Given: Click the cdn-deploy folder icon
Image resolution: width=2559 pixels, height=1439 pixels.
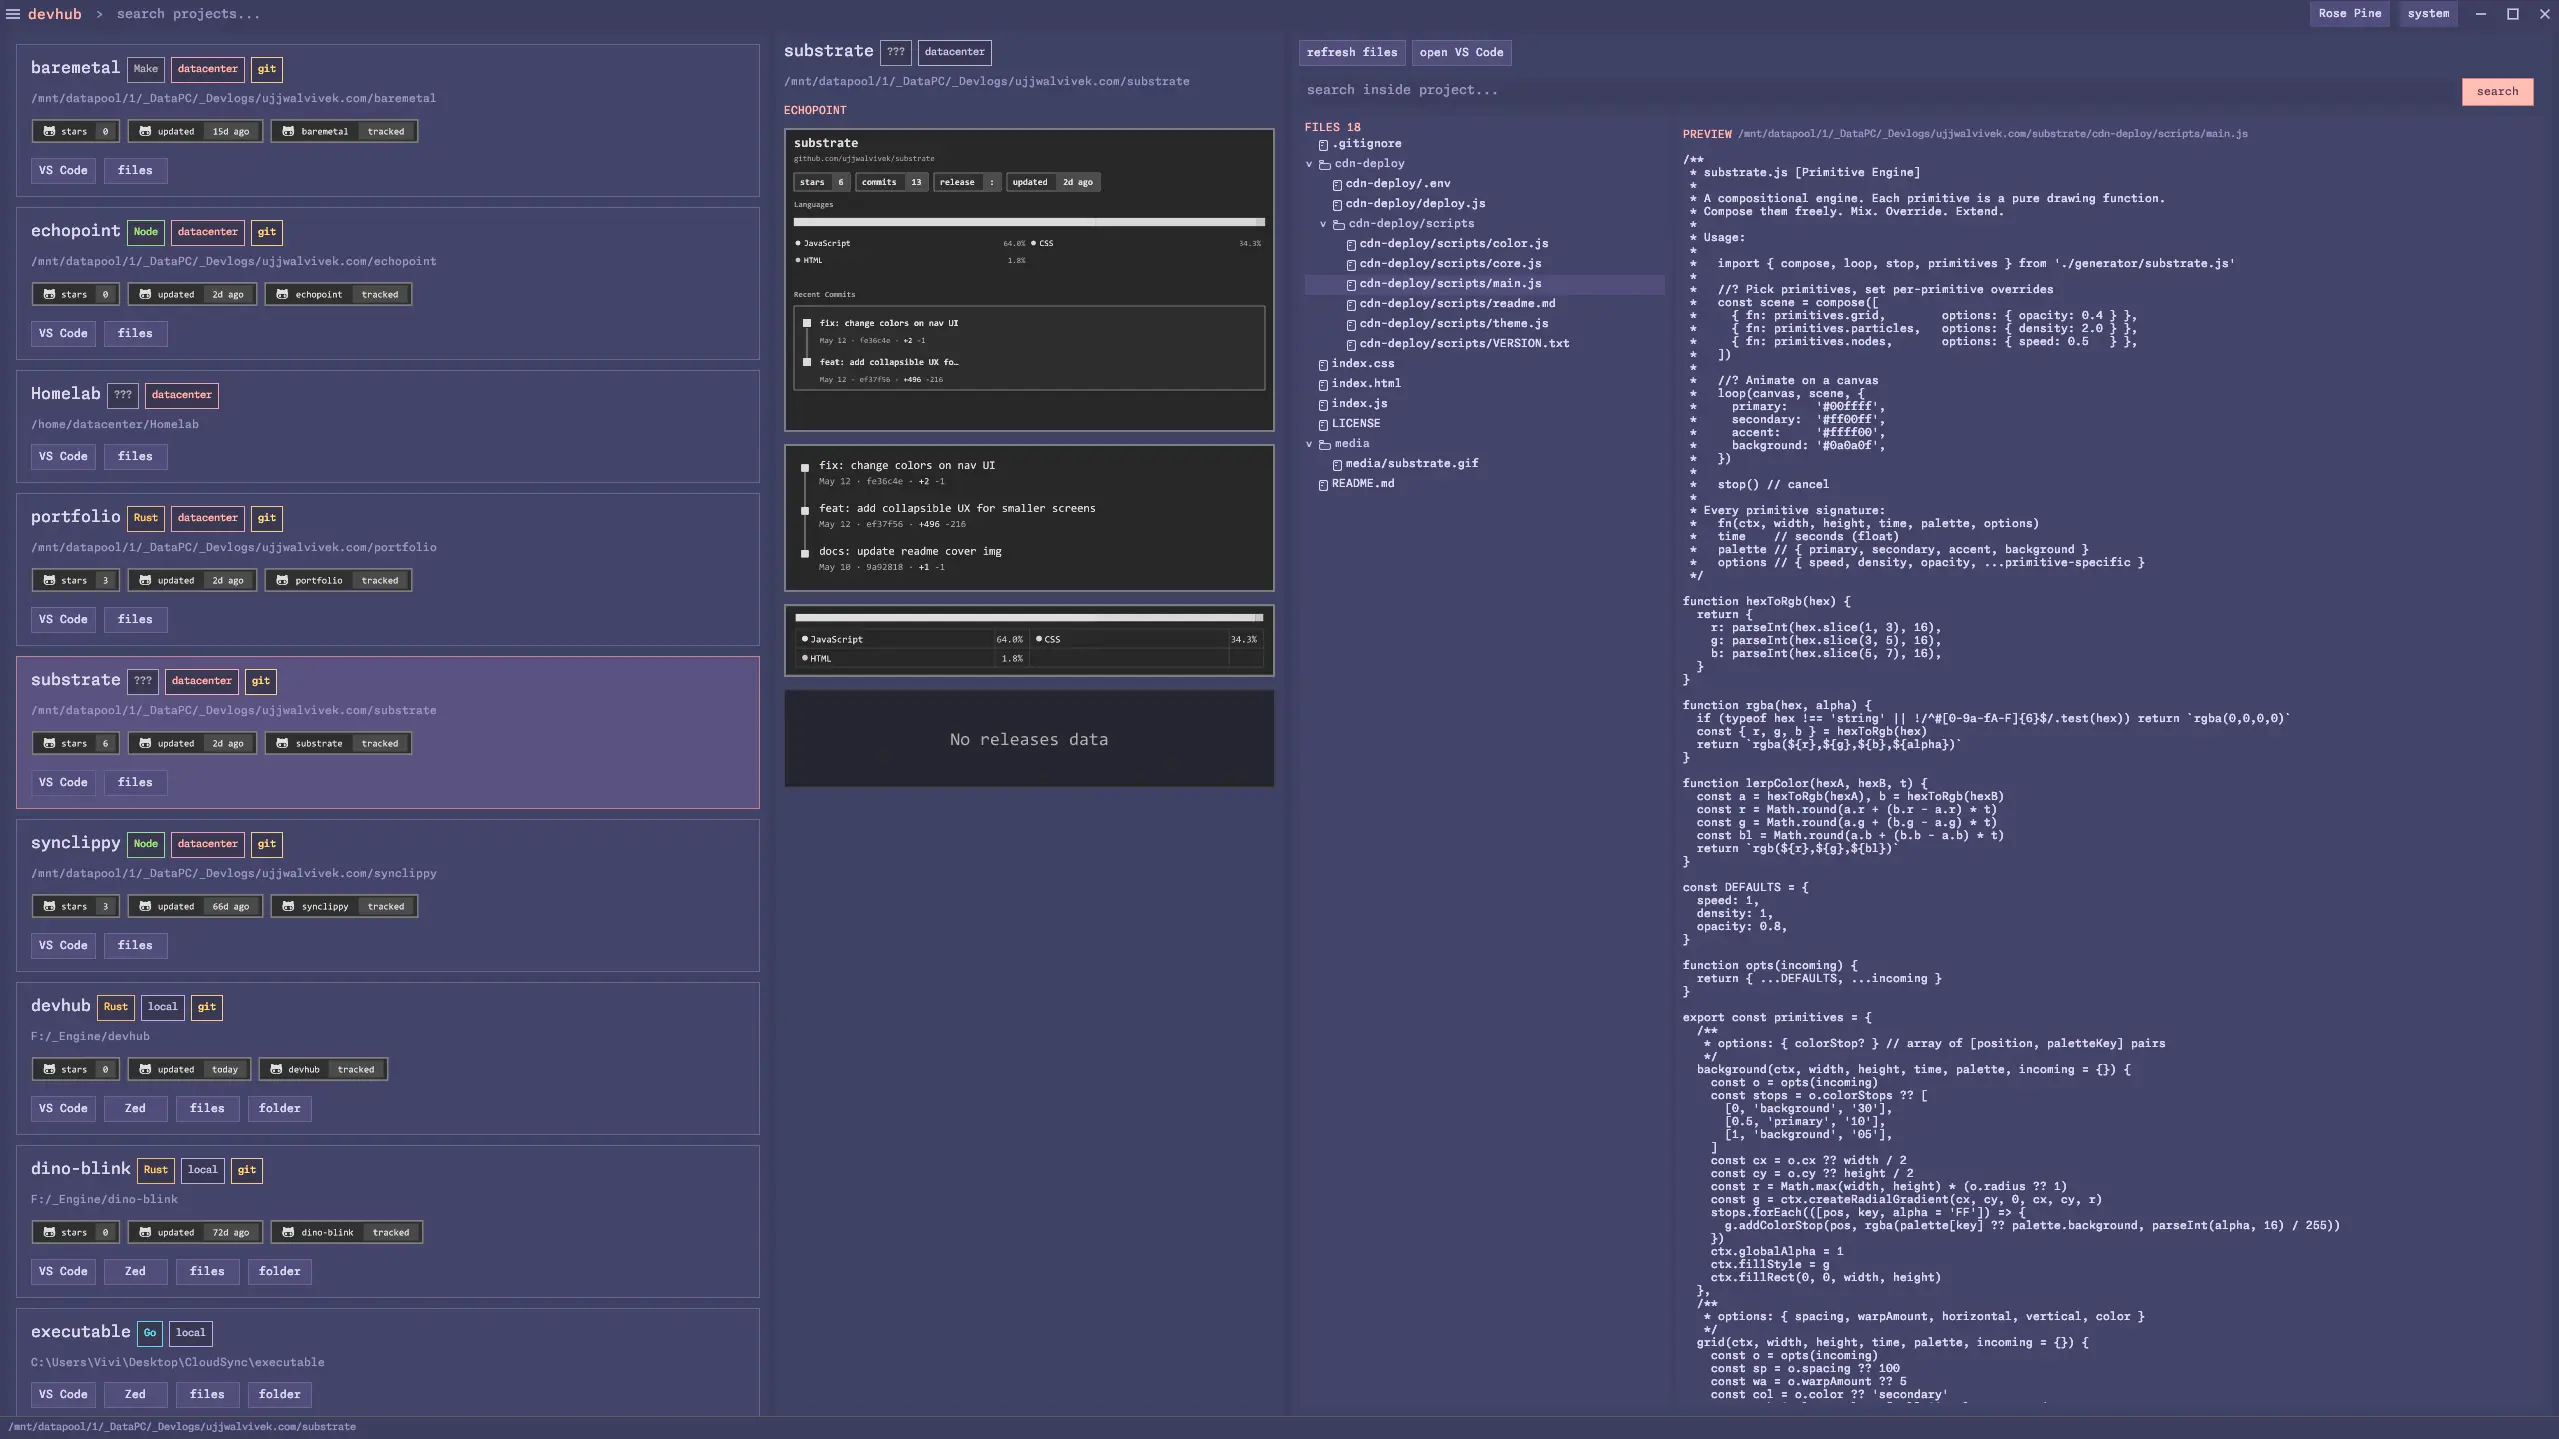Looking at the screenshot, I should point(1324,164).
